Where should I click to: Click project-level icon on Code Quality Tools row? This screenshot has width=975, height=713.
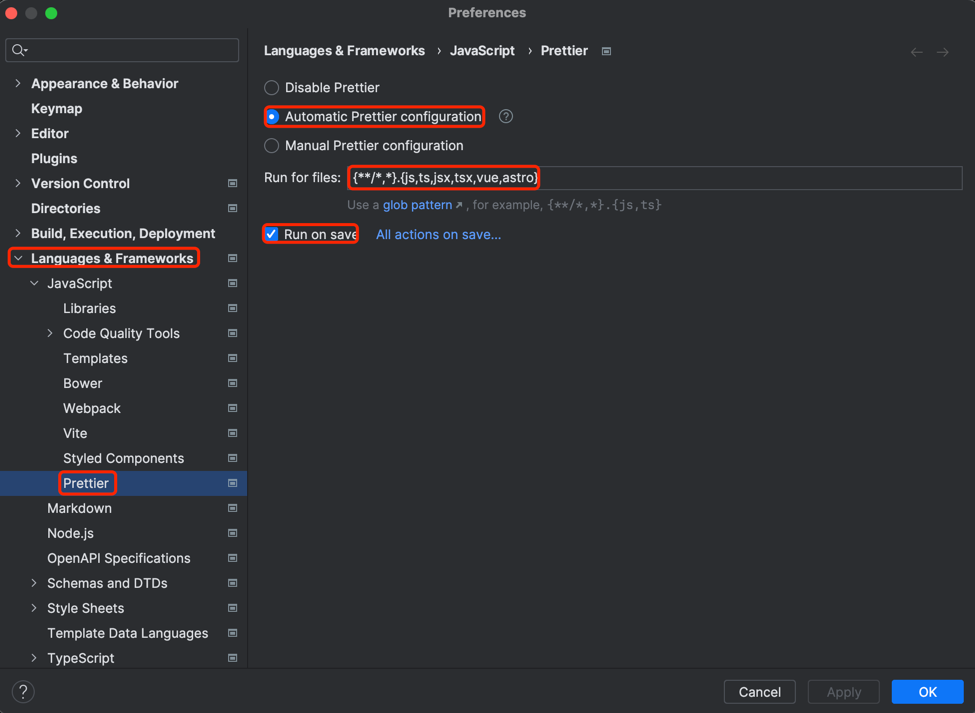pos(233,333)
